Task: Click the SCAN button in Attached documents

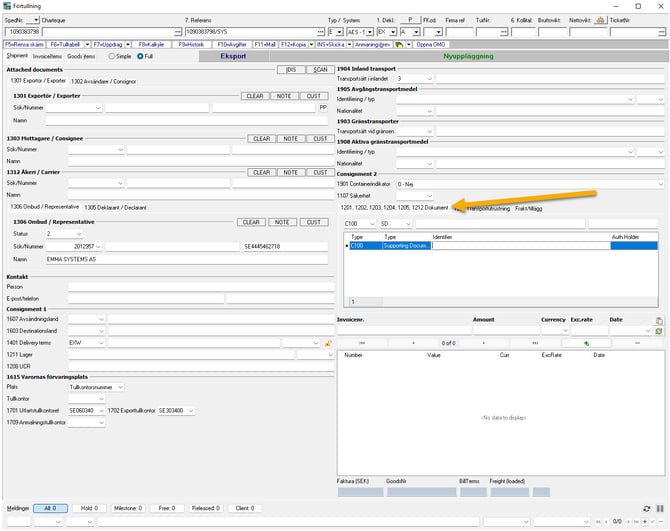Action: pos(319,70)
